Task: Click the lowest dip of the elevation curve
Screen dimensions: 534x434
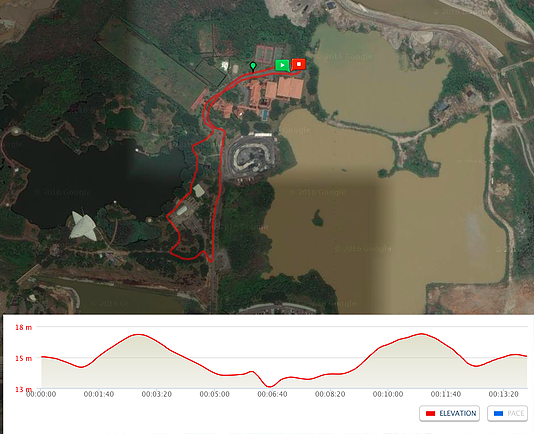Action: [x=270, y=387]
